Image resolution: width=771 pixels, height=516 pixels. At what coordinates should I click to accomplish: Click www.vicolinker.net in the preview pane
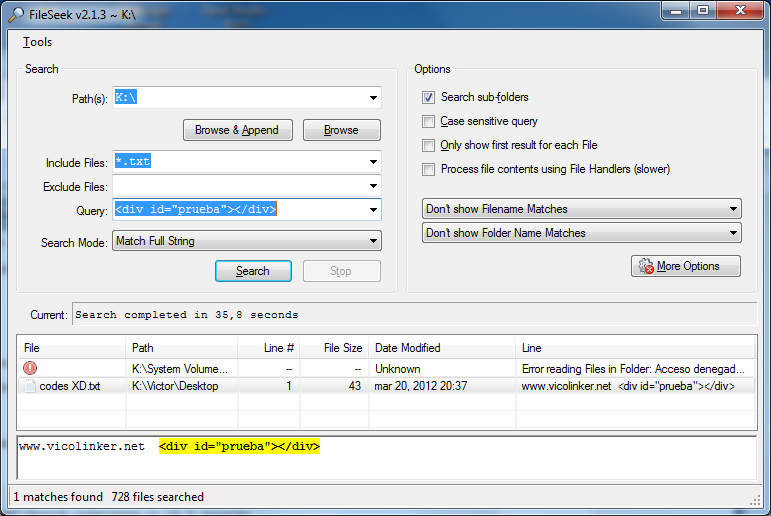[82, 447]
